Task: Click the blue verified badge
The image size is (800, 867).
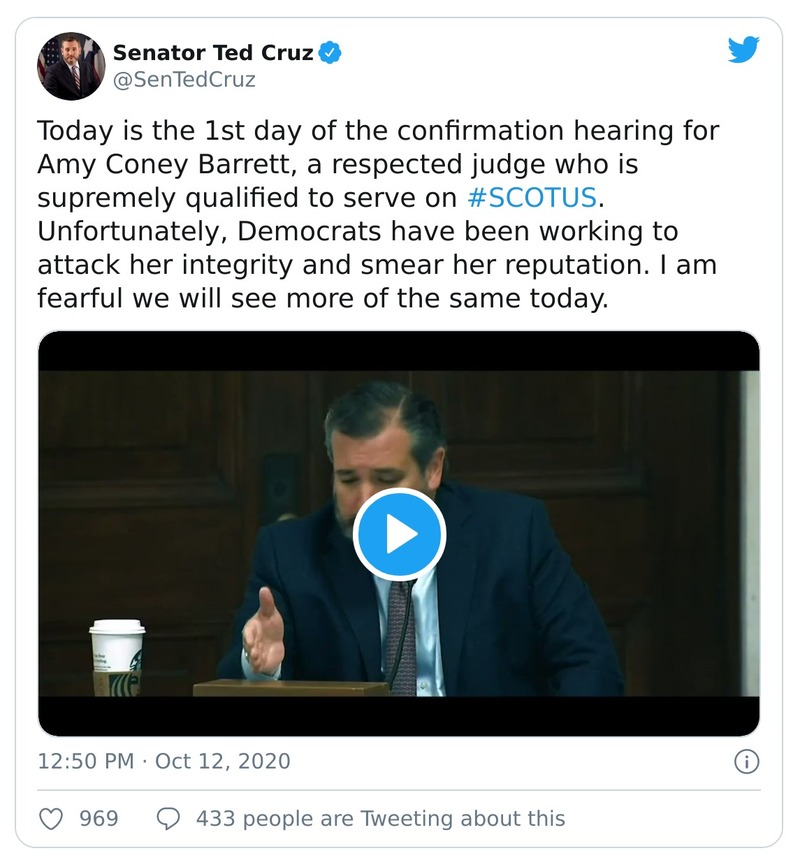Action: coord(331,52)
